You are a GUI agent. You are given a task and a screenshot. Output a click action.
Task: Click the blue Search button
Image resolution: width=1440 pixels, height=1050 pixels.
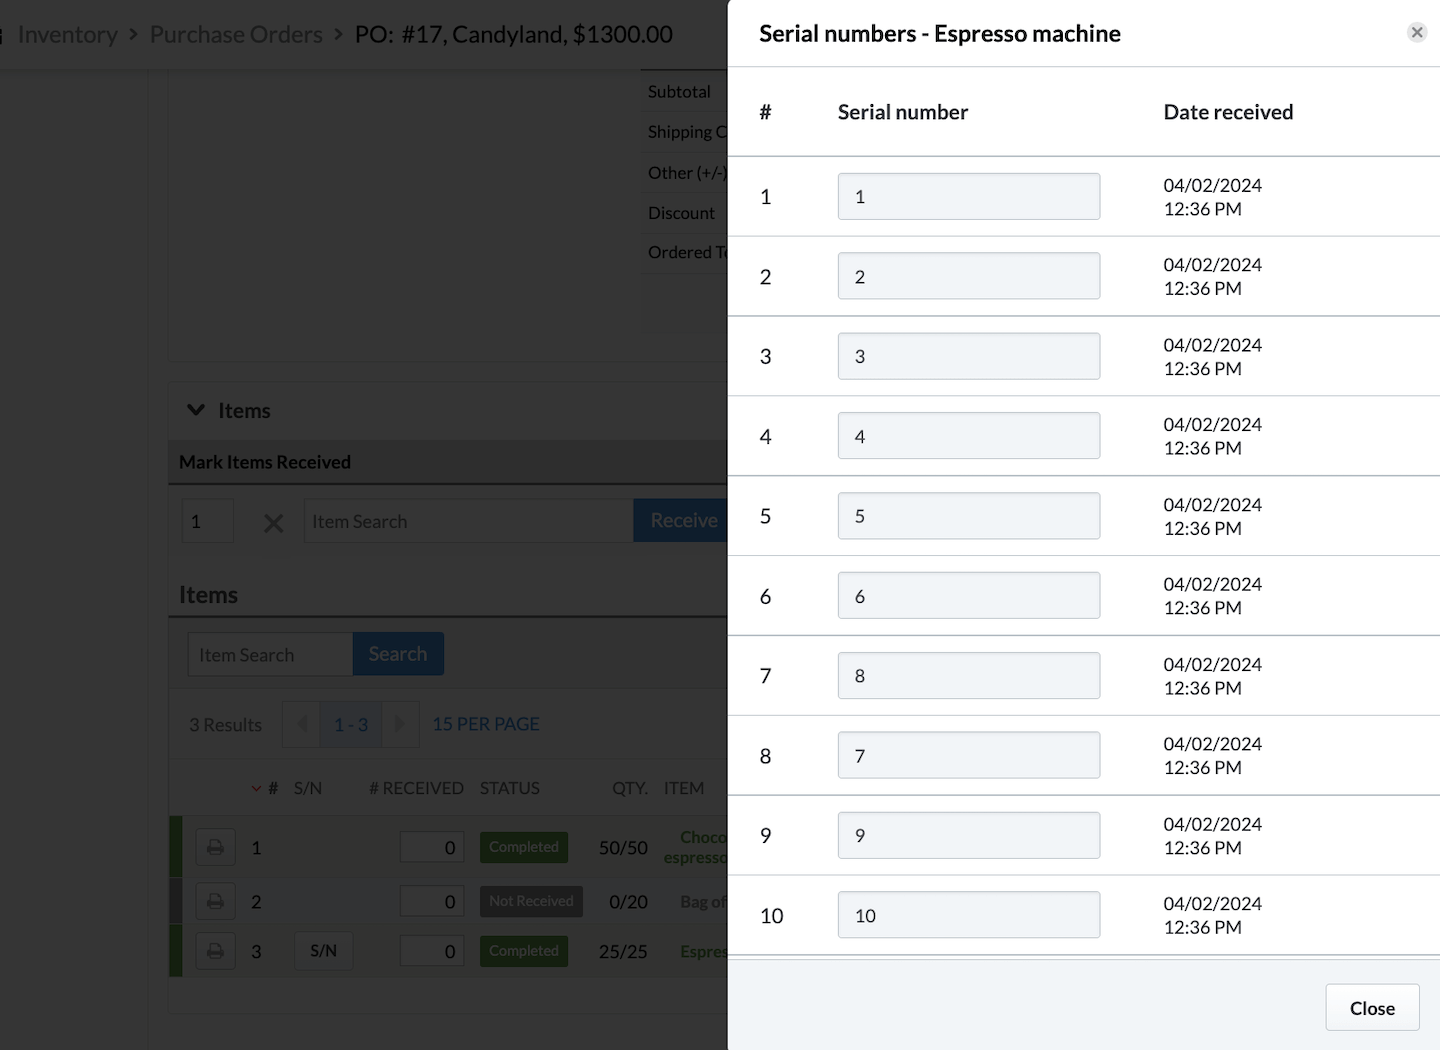[x=397, y=654]
